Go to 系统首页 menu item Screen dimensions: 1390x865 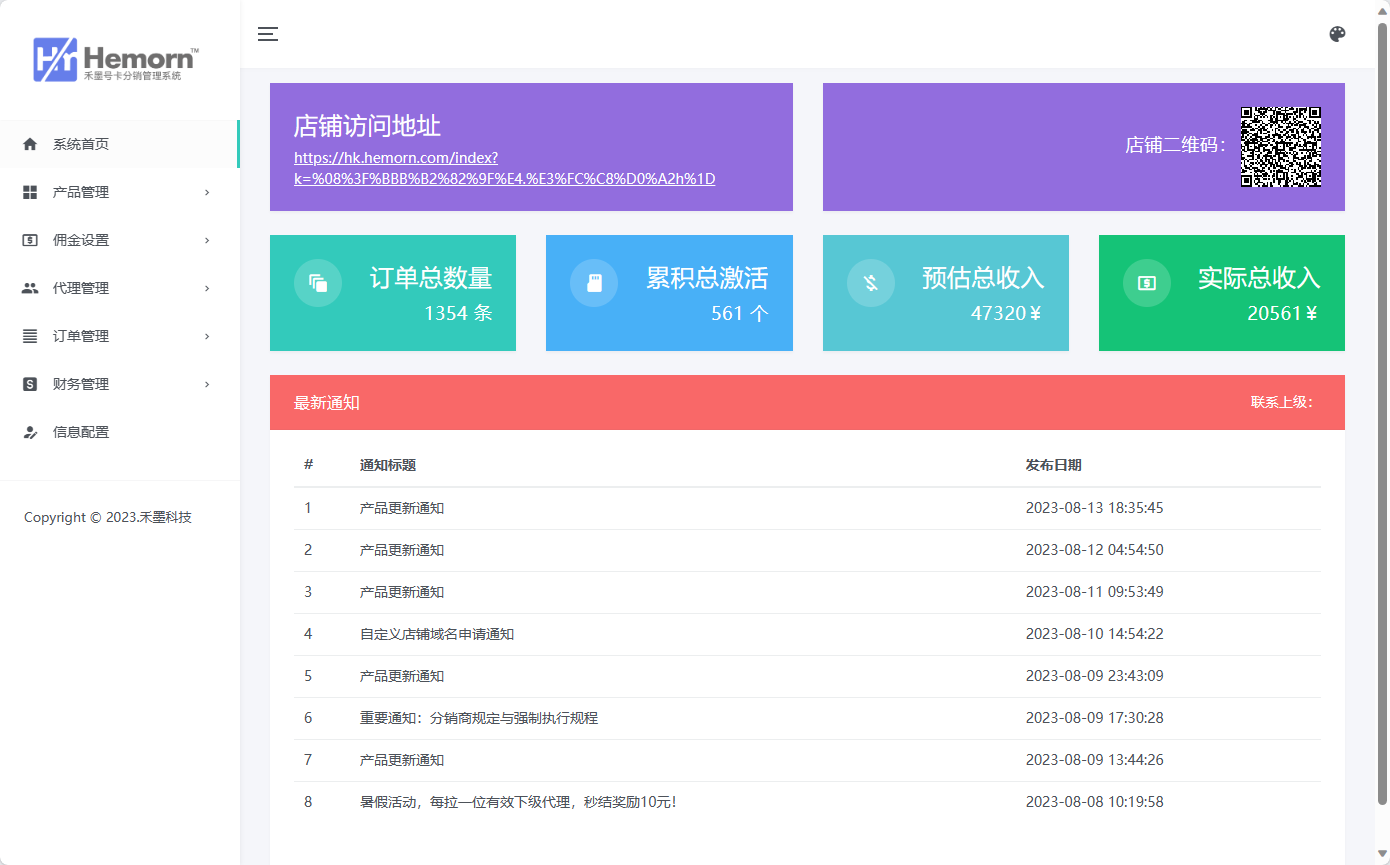pyautogui.click(x=120, y=144)
